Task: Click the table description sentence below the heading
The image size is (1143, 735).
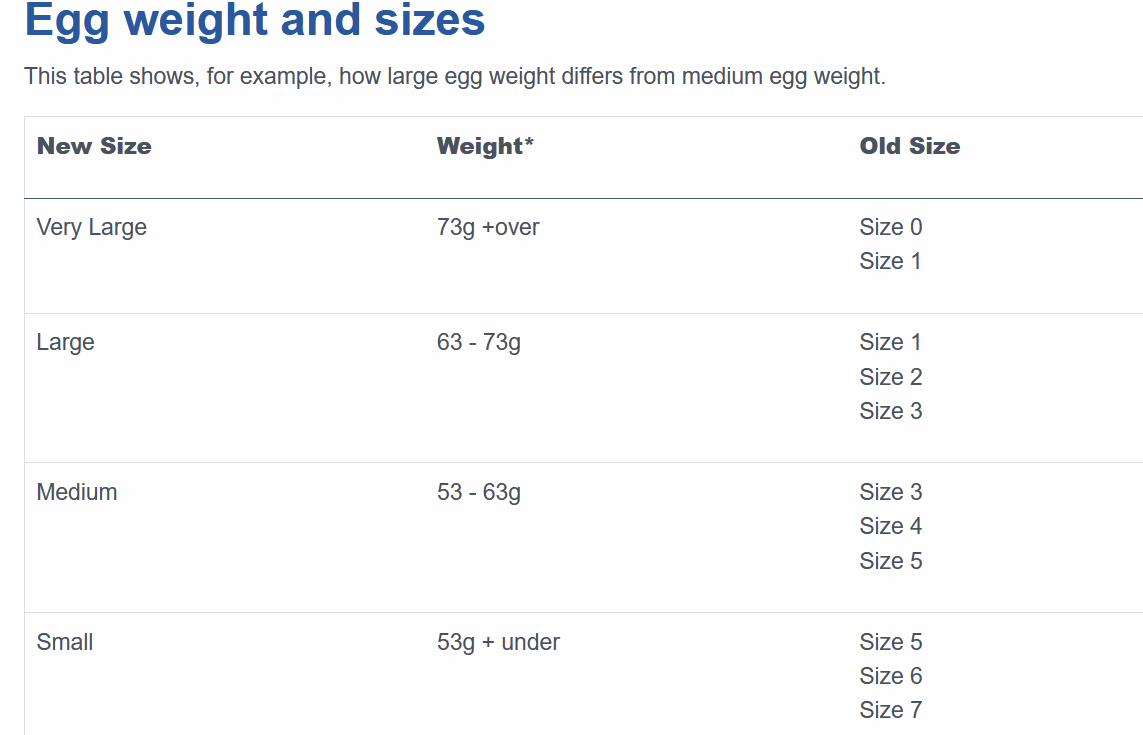Action: [x=454, y=76]
